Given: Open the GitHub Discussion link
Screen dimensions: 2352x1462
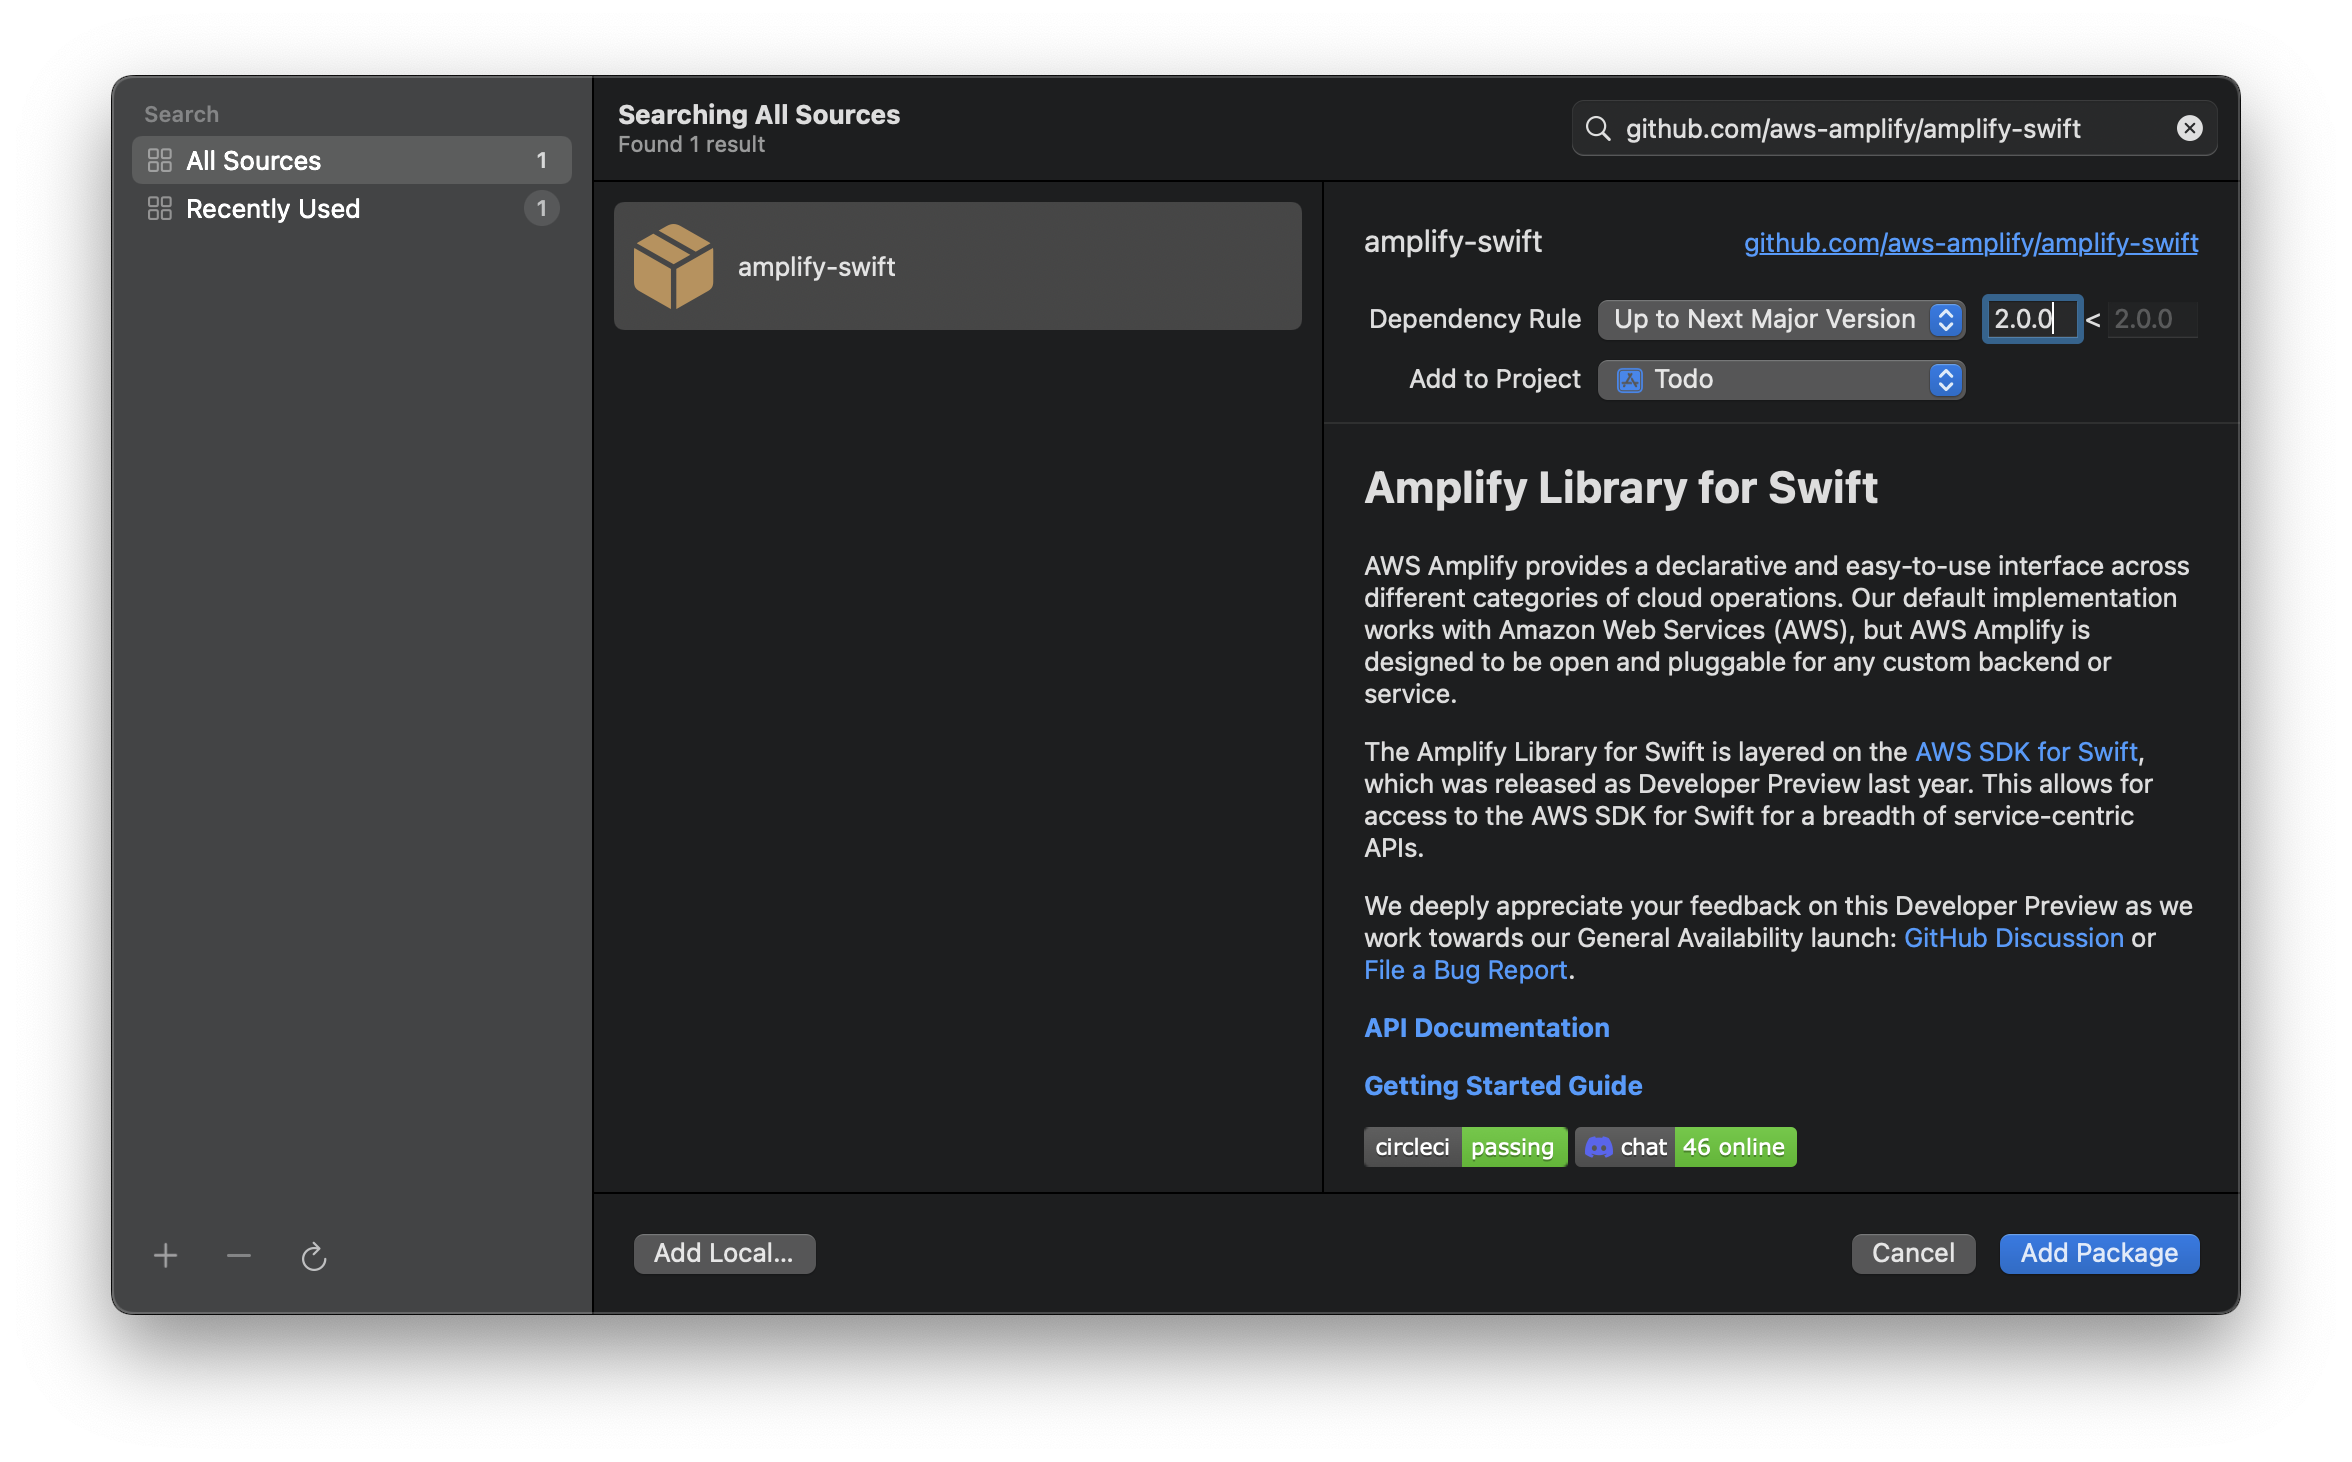Looking at the screenshot, I should (x=2014, y=937).
